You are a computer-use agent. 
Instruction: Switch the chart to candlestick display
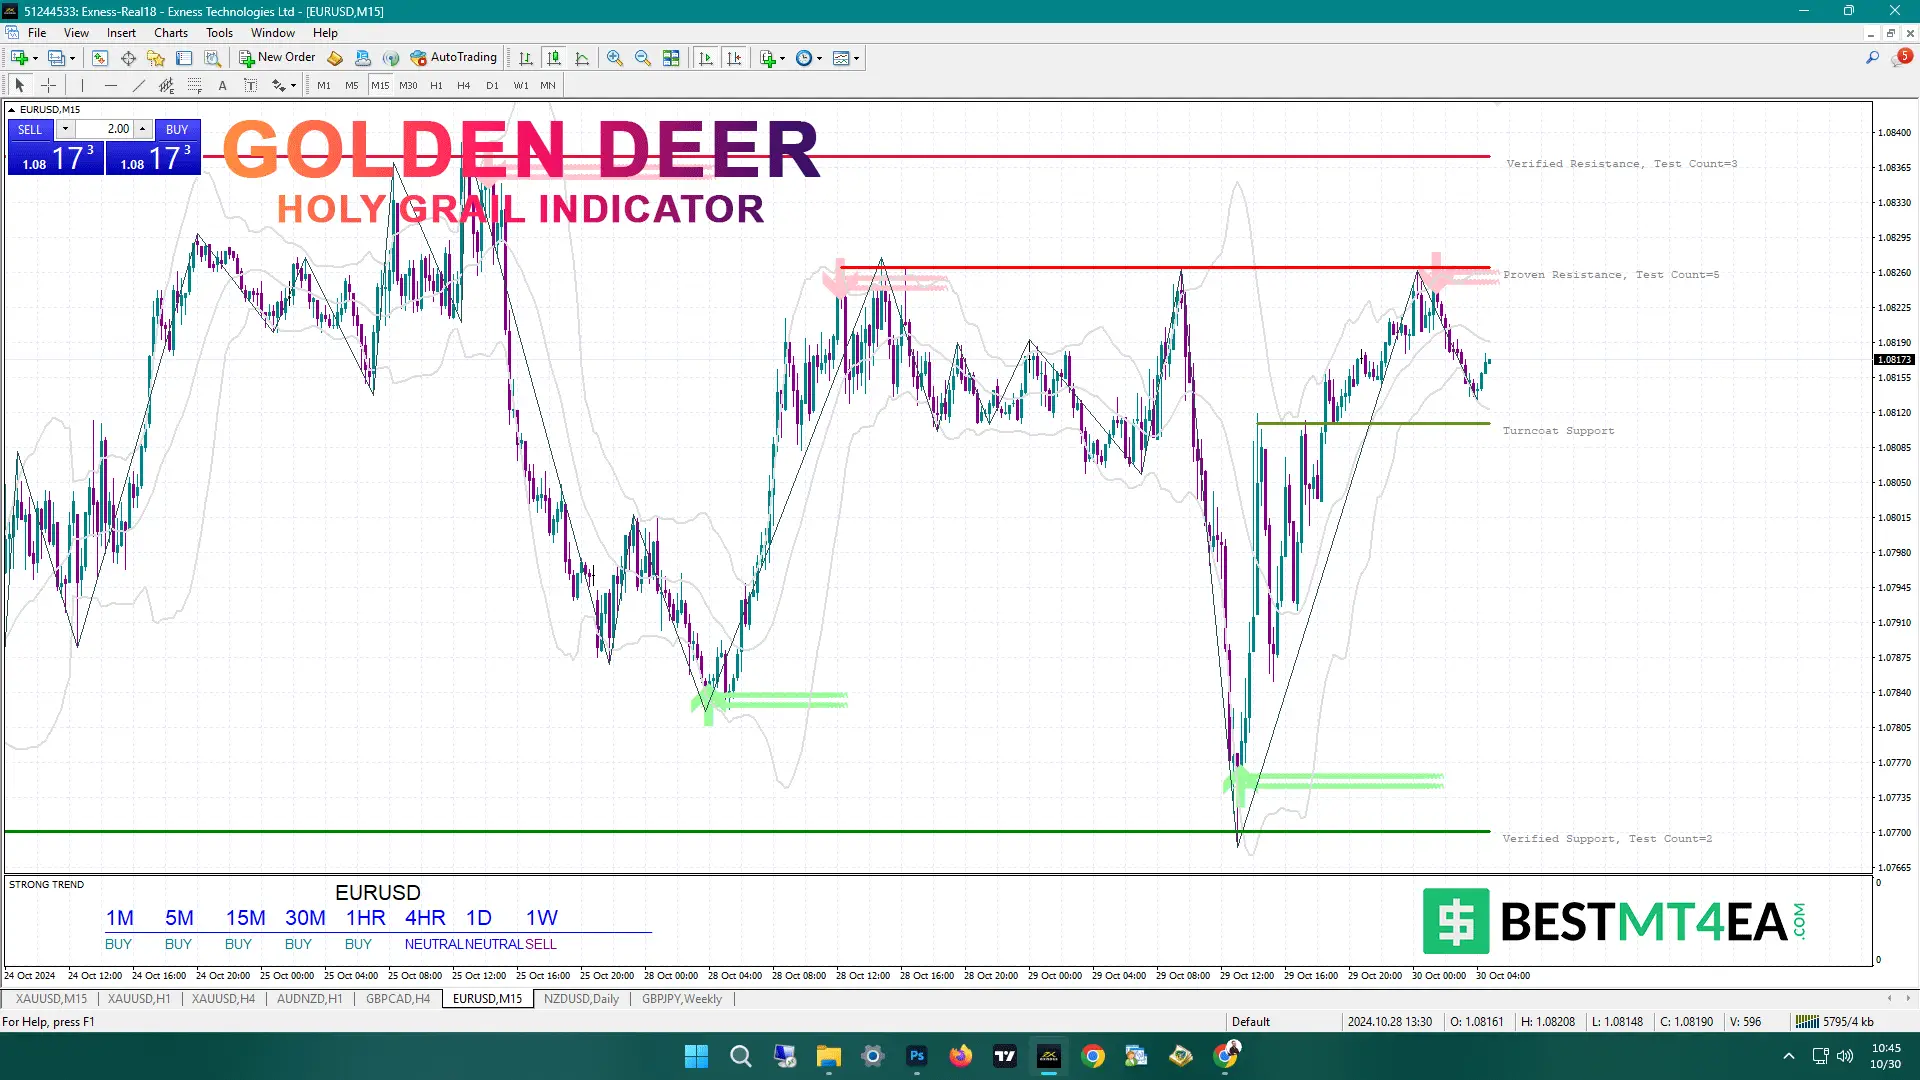[555, 57]
